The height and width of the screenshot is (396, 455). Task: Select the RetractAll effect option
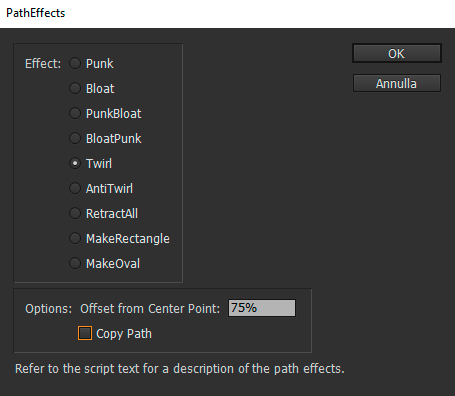coord(75,213)
